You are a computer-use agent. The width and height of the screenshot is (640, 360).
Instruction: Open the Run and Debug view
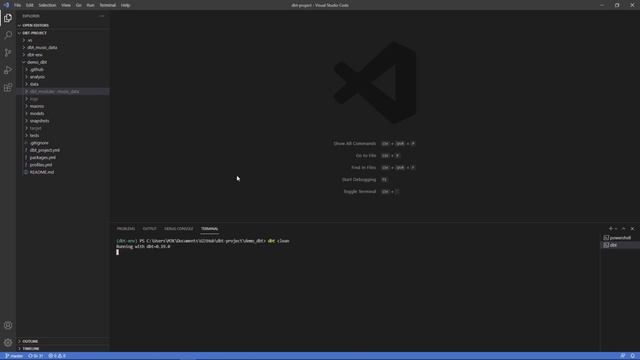[x=8, y=70]
